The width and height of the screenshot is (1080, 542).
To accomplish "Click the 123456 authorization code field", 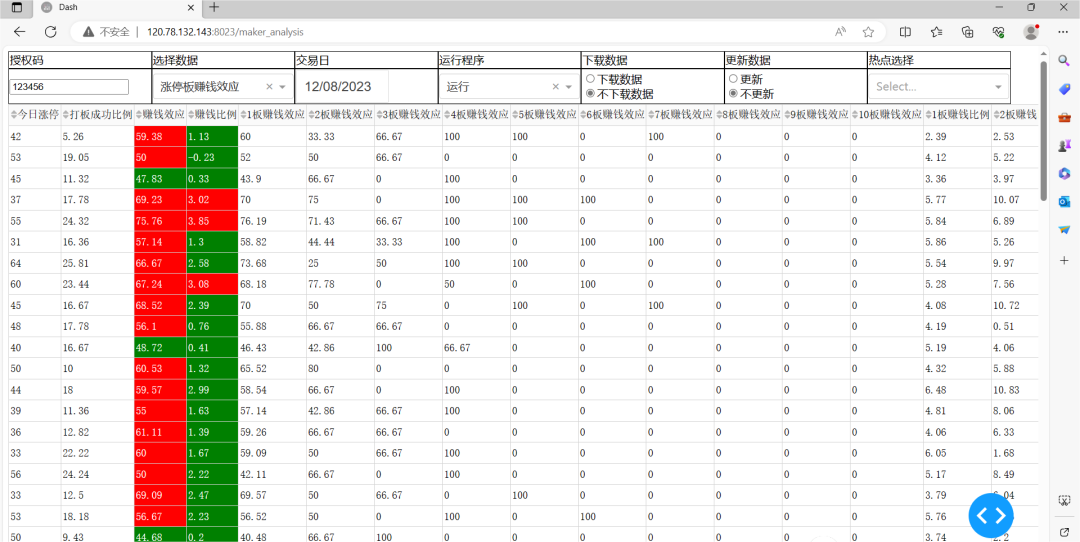I will coord(70,87).
